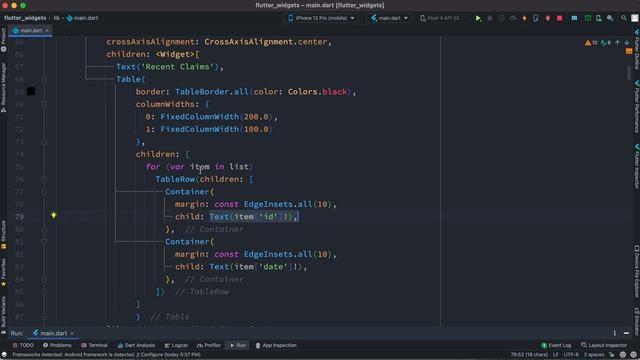The height and width of the screenshot is (360, 640).
Task: Click the orange marker on editor scrollbar
Action: coord(629,51)
